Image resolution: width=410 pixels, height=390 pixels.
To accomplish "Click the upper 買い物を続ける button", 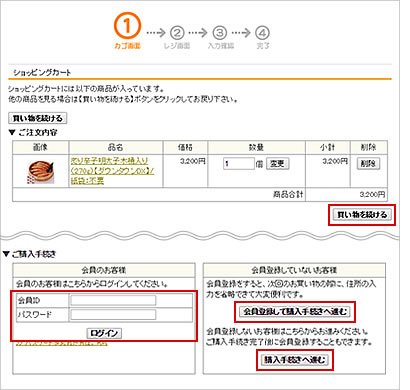I will click(x=38, y=118).
